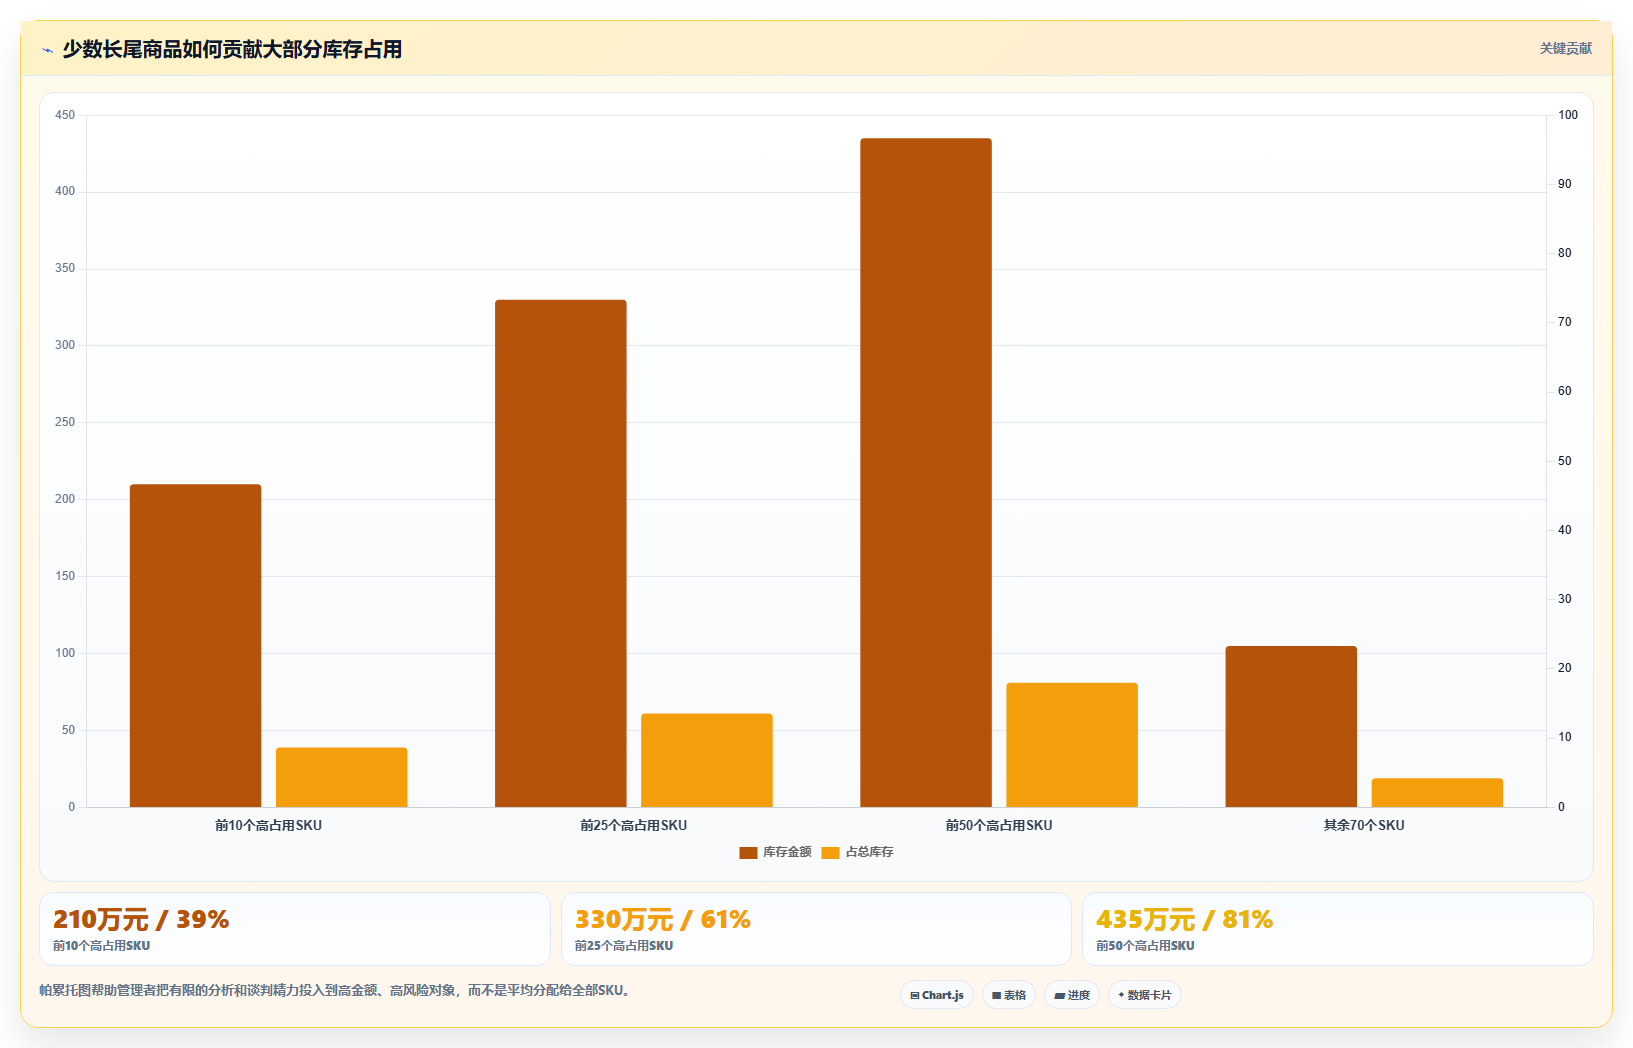Screen dimensions: 1633x1048
Task: Click the x-axis label 其余70个SKU
Action: tap(1364, 826)
